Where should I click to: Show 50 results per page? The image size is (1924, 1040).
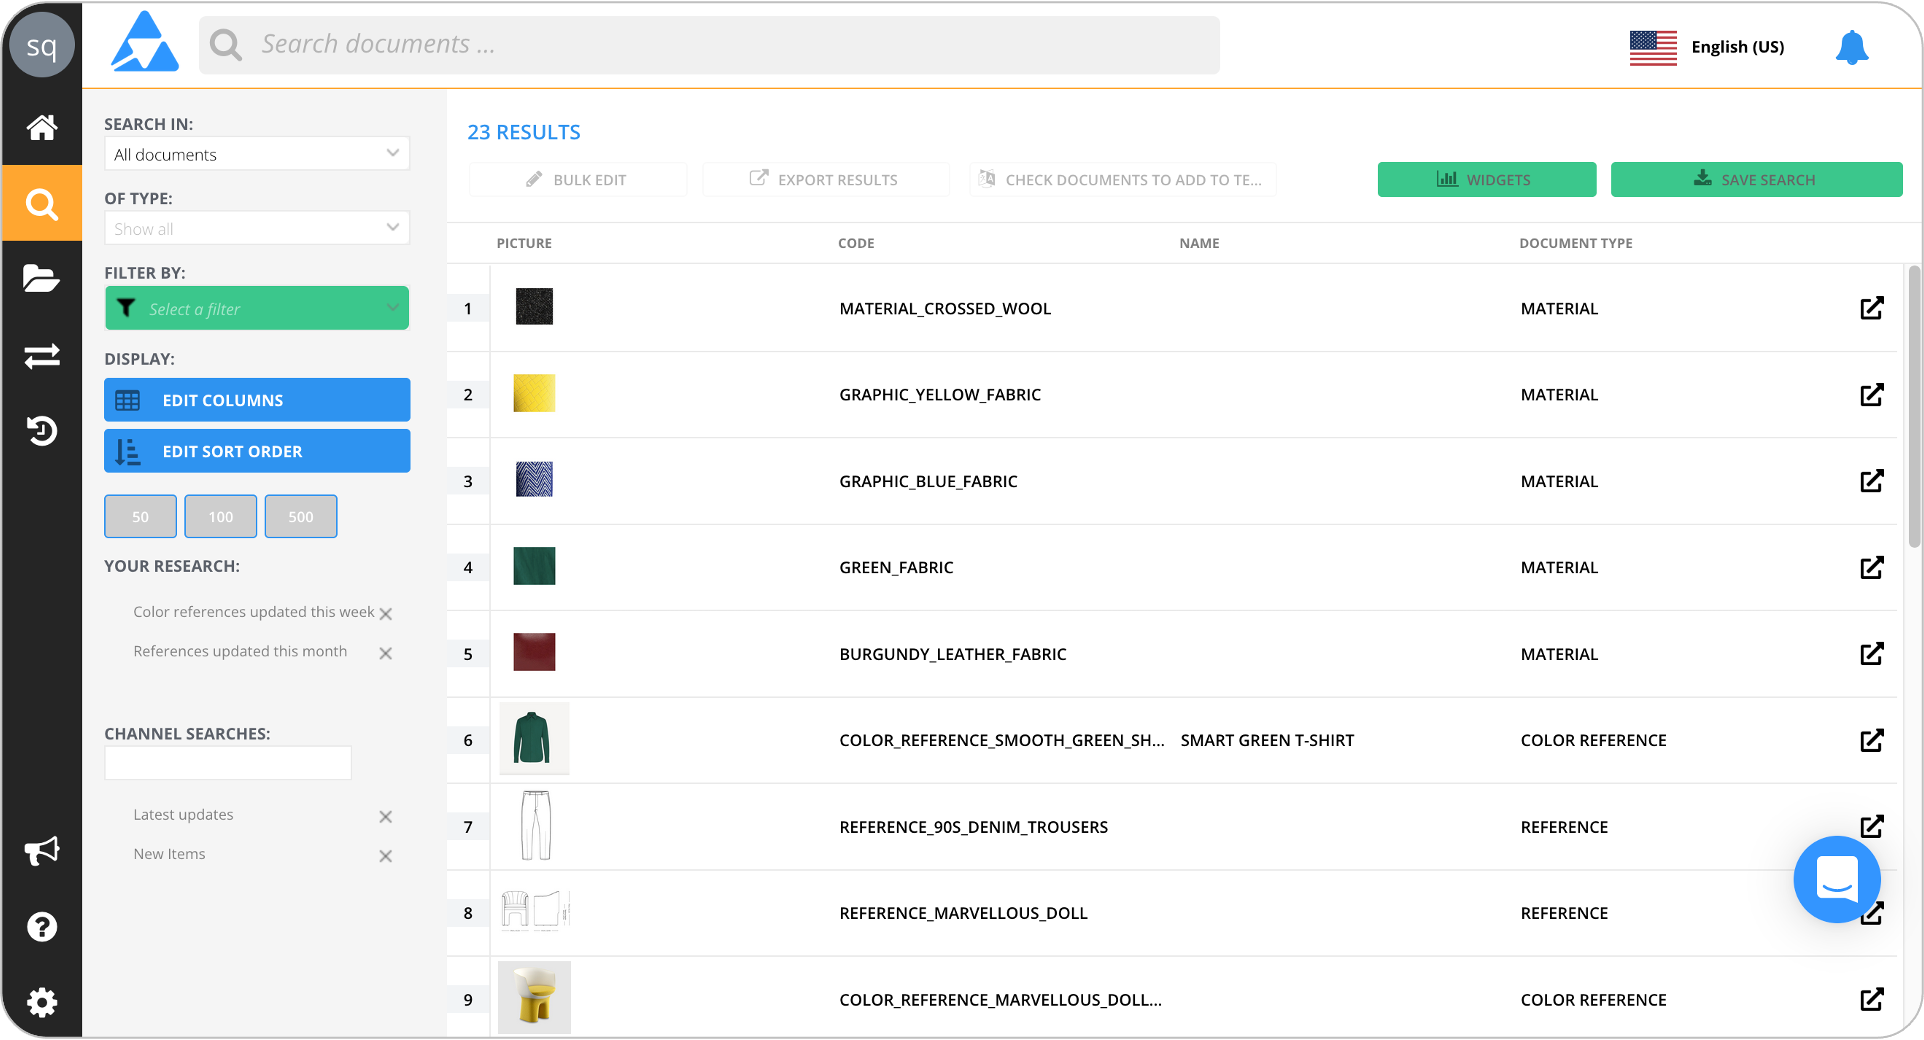click(x=140, y=517)
